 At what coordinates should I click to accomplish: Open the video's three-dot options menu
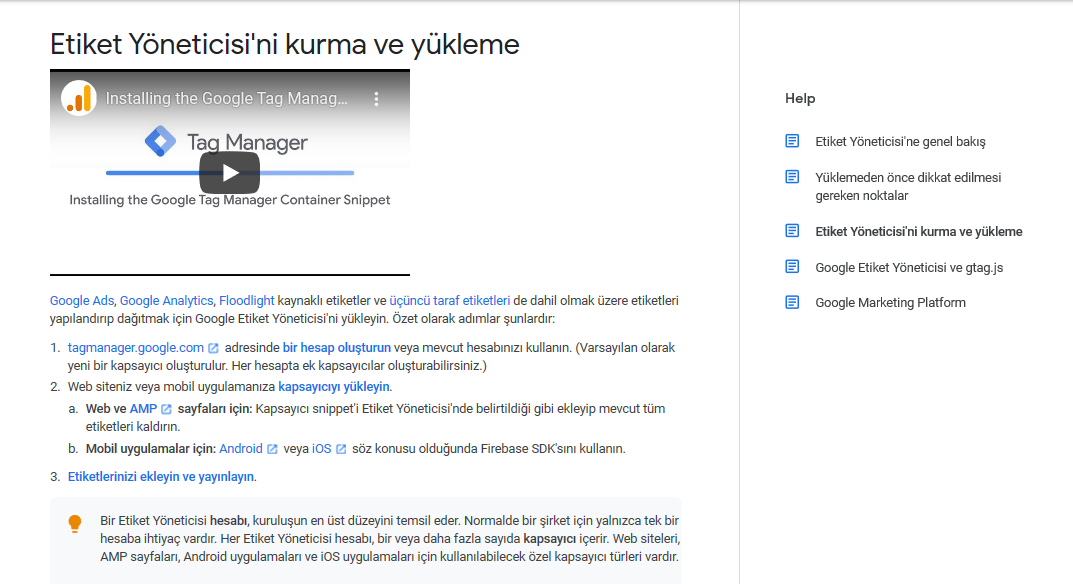tap(376, 99)
